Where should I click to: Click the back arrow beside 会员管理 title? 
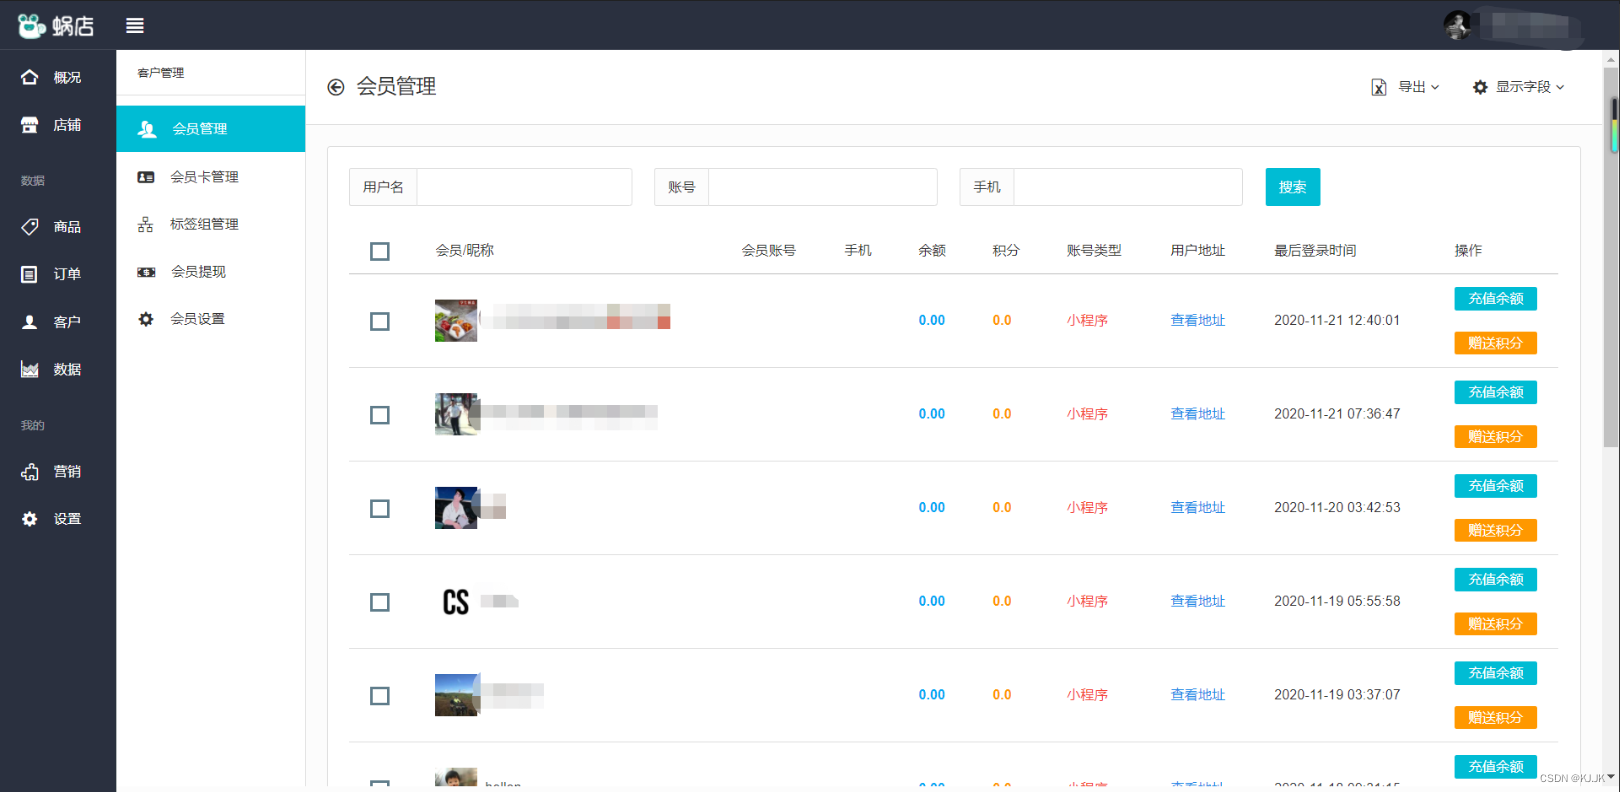coord(336,88)
